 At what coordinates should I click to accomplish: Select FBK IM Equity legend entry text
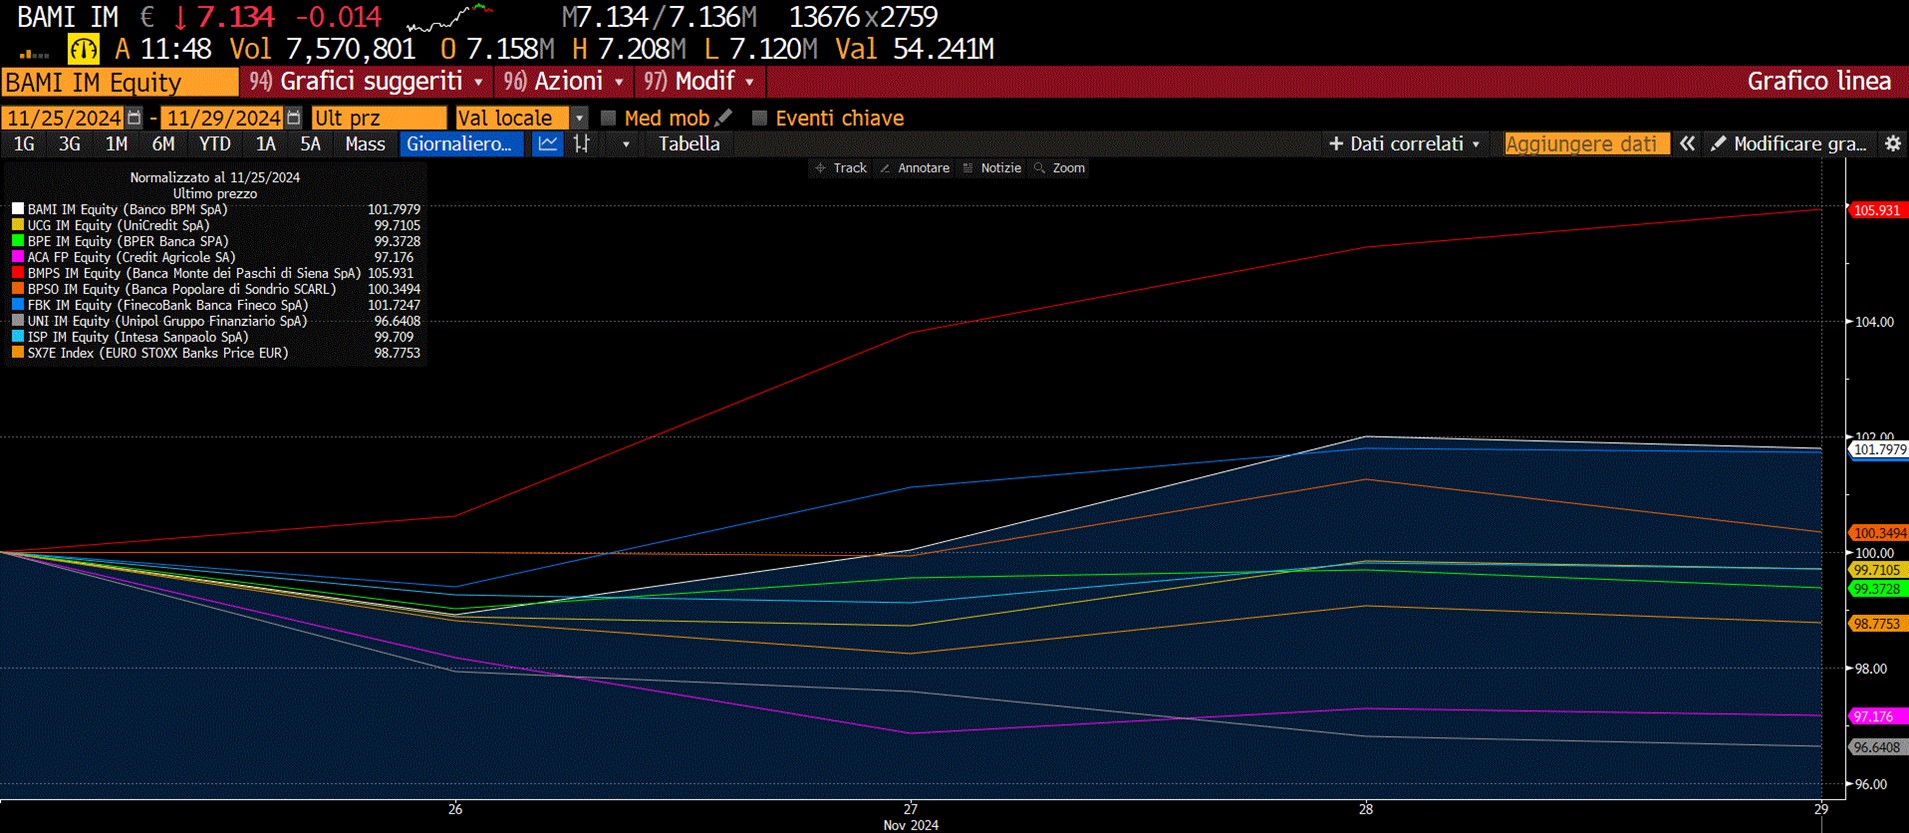coord(168,305)
